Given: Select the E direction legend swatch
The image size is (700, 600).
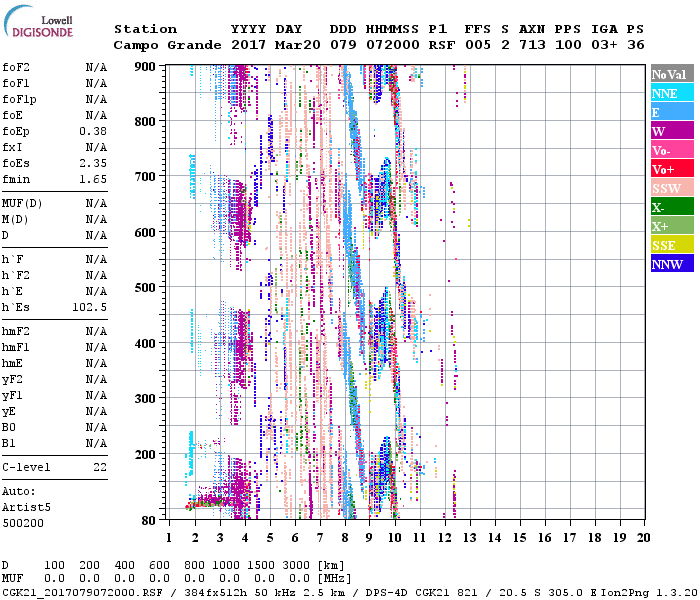Looking at the screenshot, I should click(x=672, y=112).
